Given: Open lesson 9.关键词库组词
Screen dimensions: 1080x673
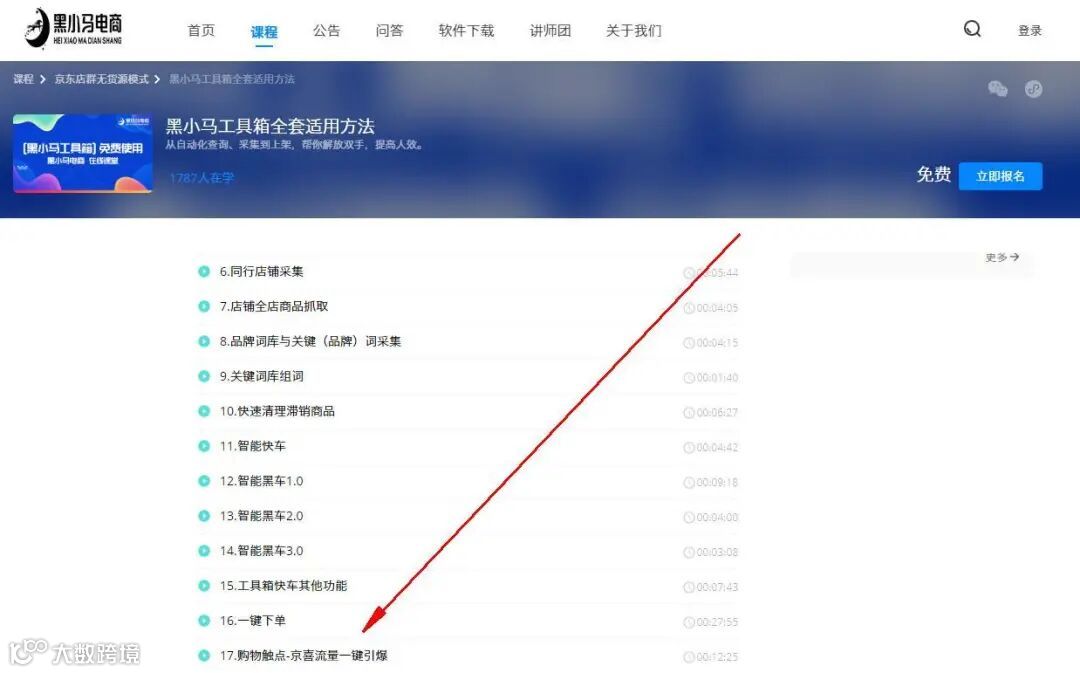Looking at the screenshot, I should point(262,376).
